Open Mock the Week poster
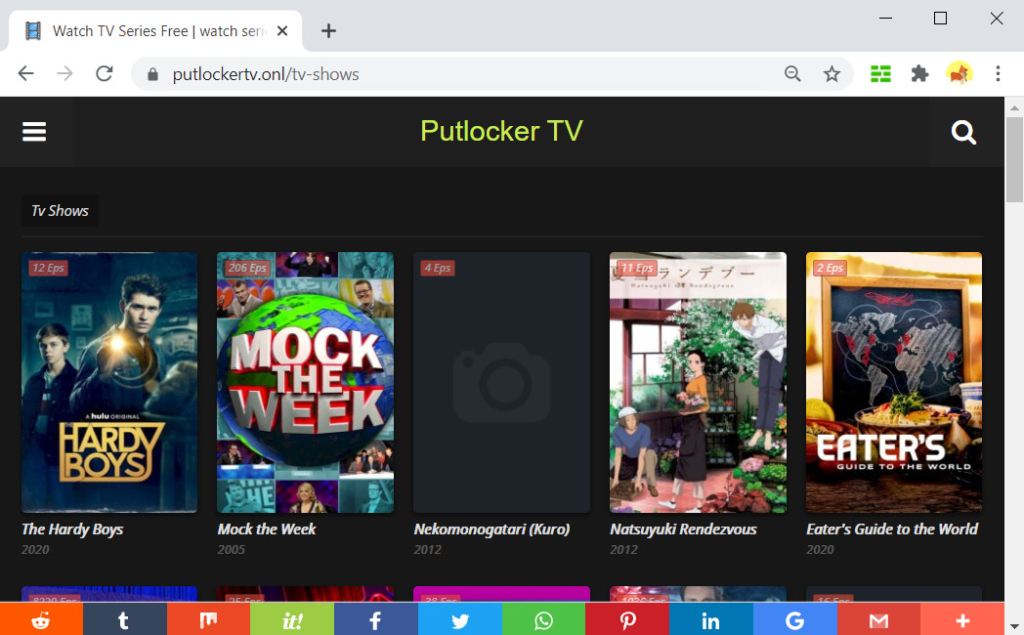 [x=306, y=382]
